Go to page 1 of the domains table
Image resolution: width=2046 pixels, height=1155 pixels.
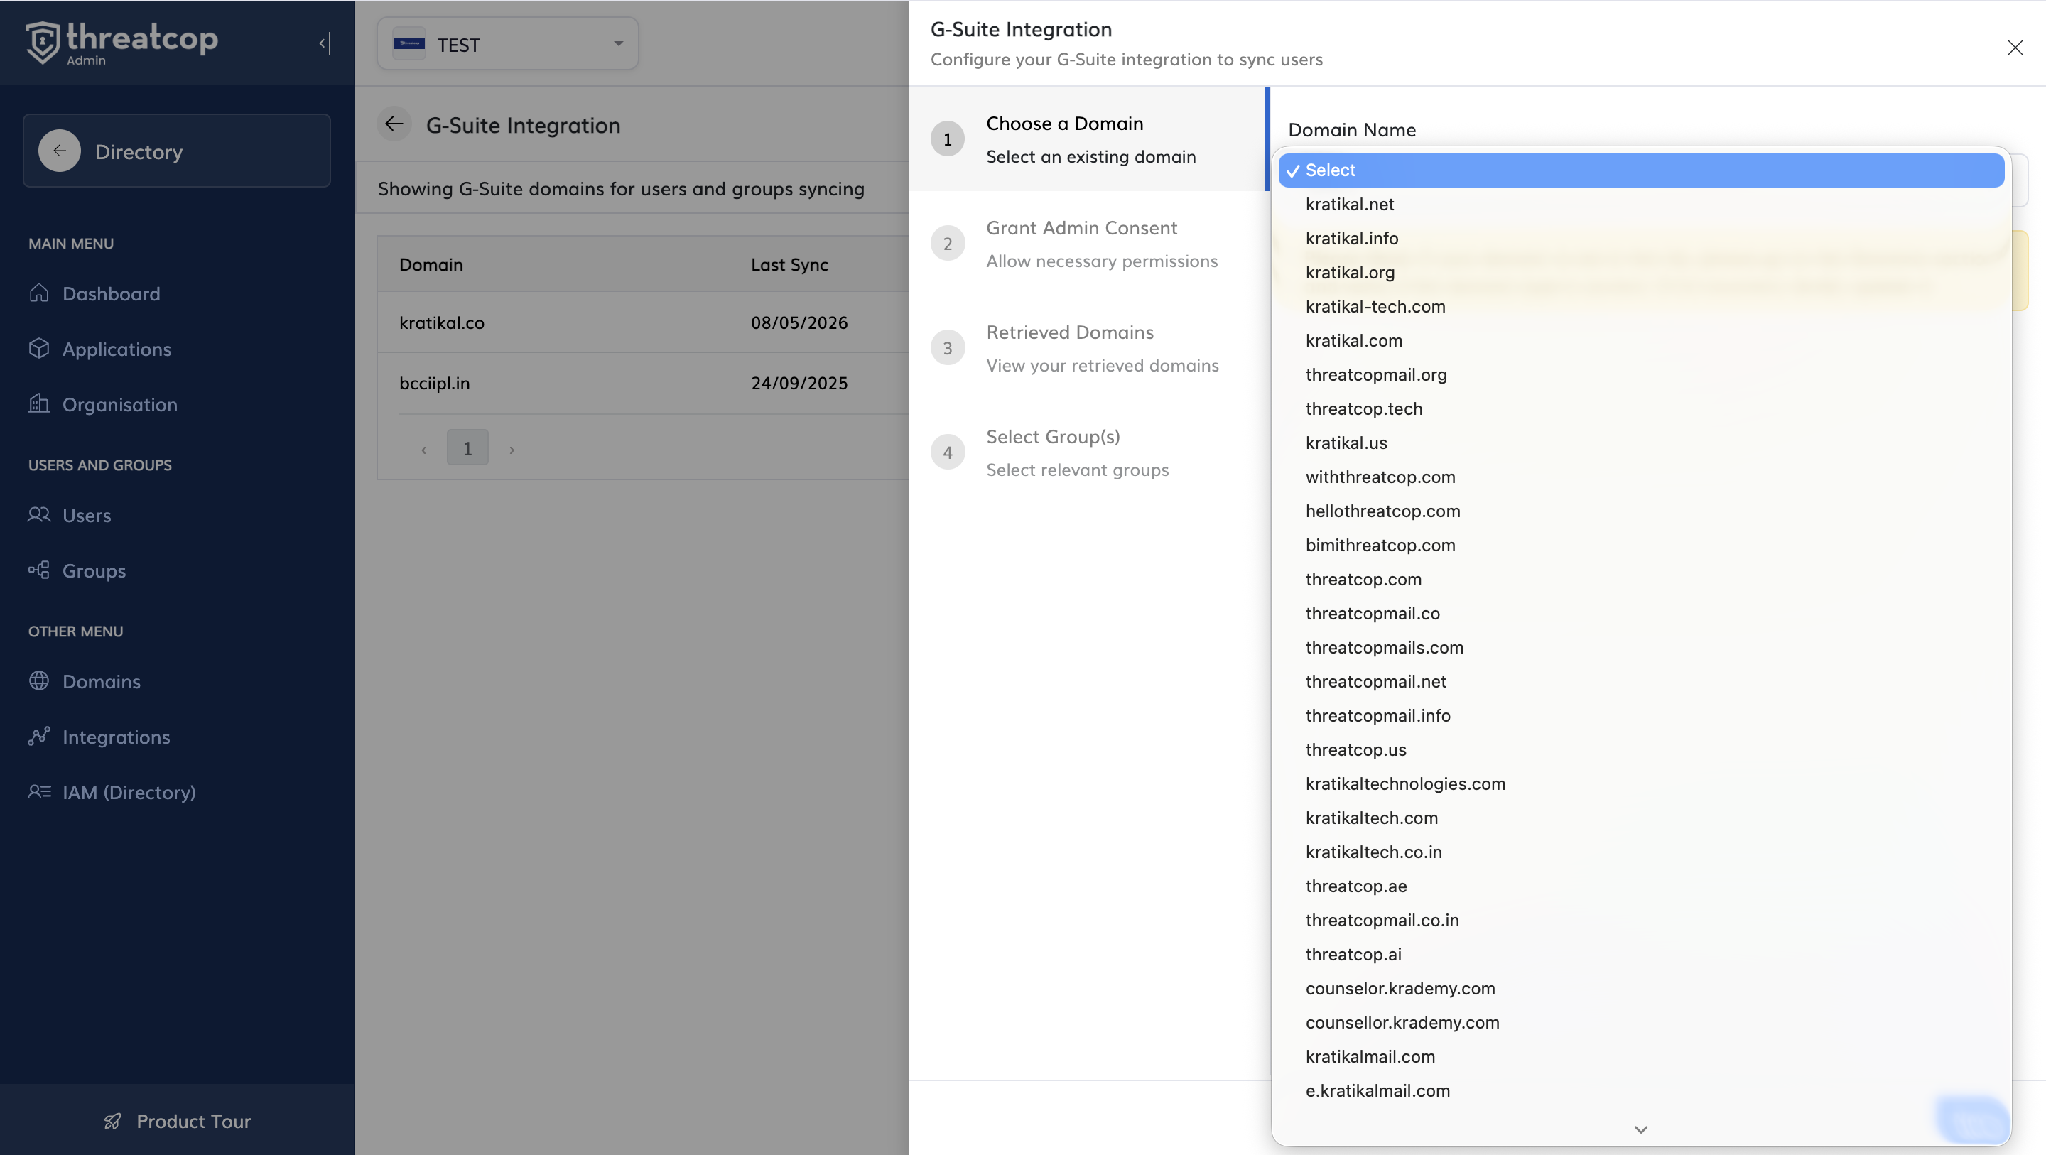[x=467, y=448]
